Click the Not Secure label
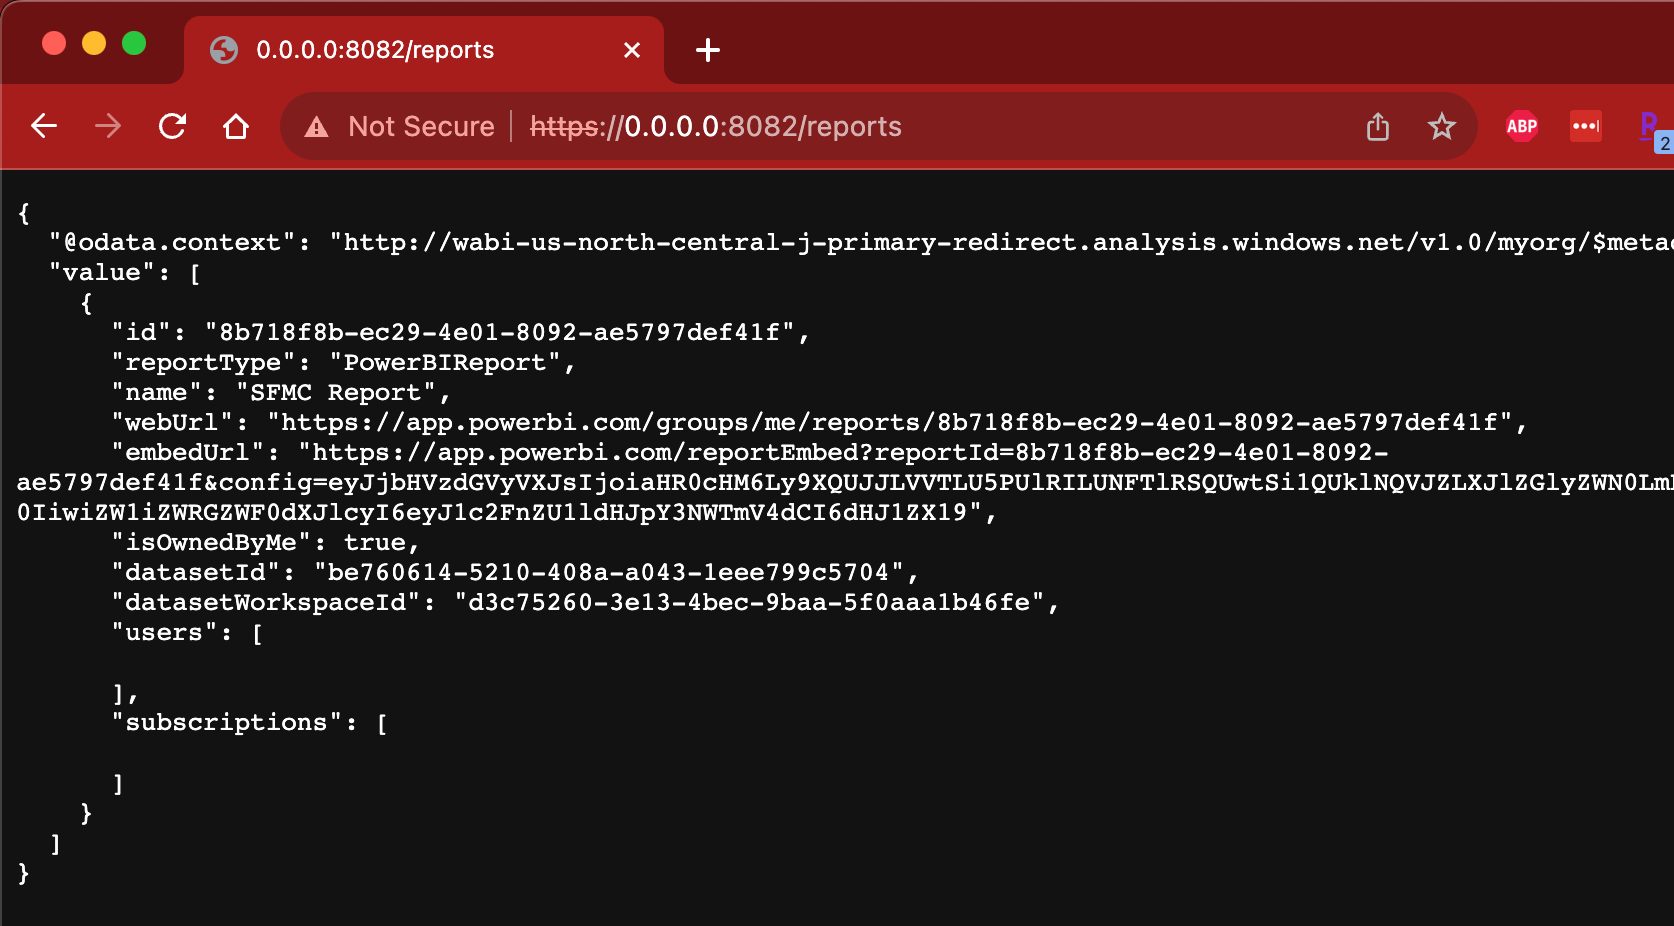This screenshot has height=926, width=1674. (x=421, y=127)
